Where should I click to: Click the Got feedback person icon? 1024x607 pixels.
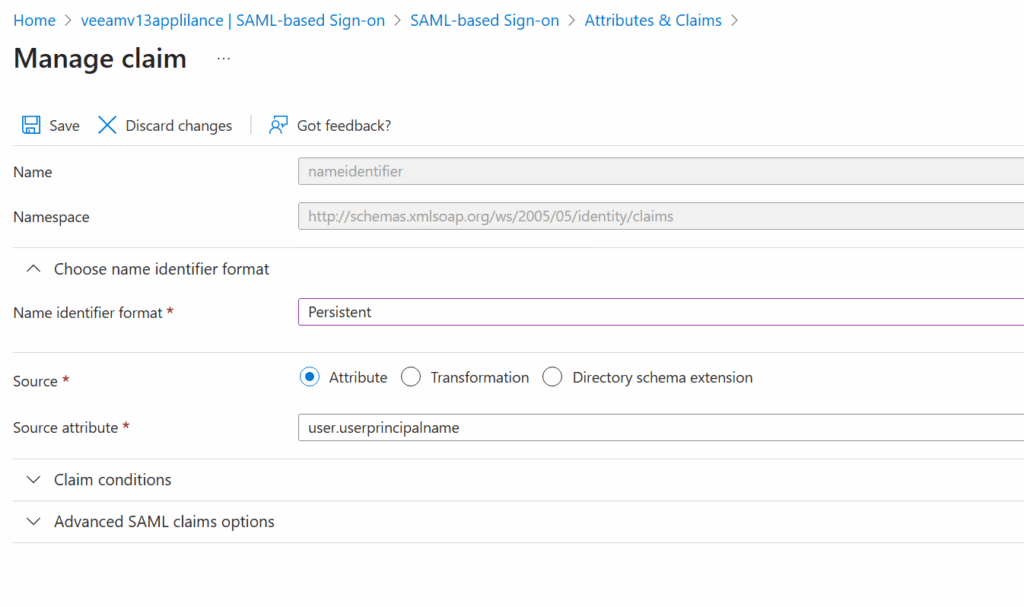click(x=278, y=125)
